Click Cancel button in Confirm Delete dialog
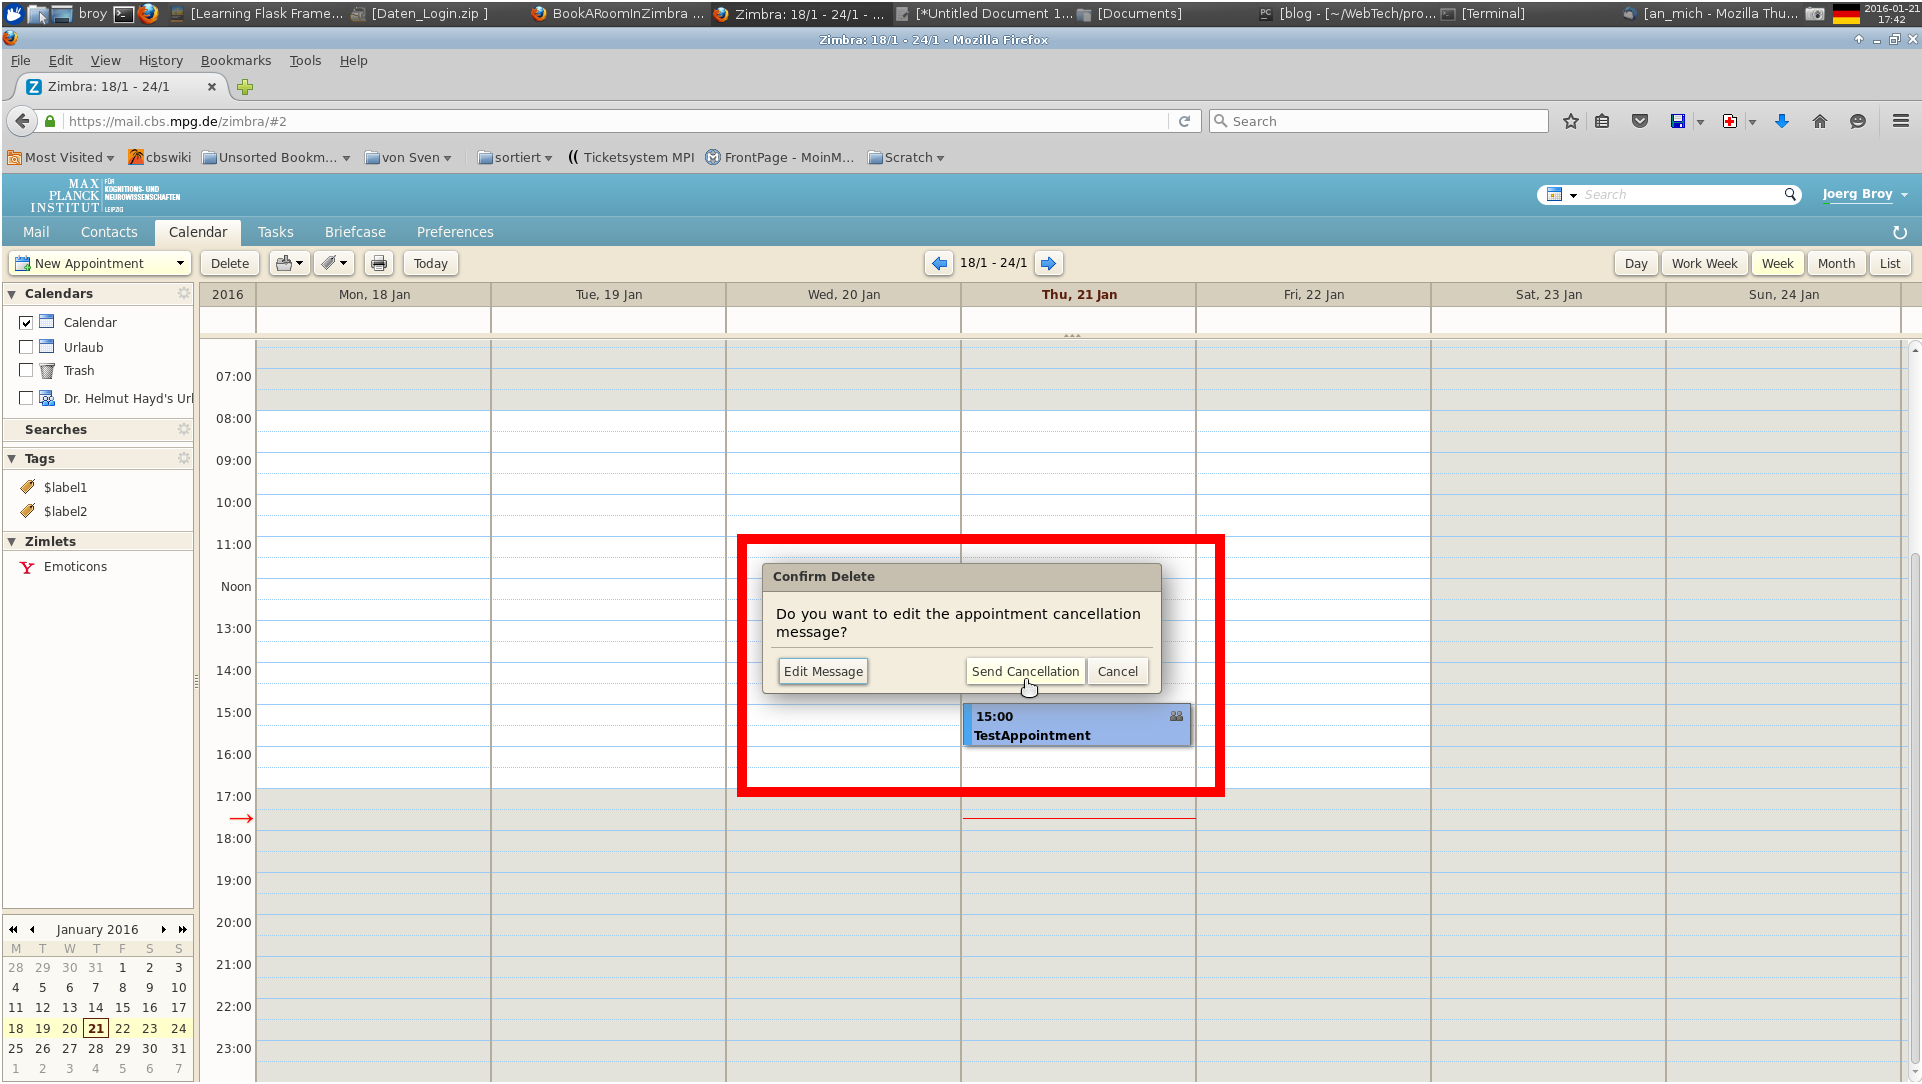The height and width of the screenshot is (1084, 1922). click(x=1117, y=671)
